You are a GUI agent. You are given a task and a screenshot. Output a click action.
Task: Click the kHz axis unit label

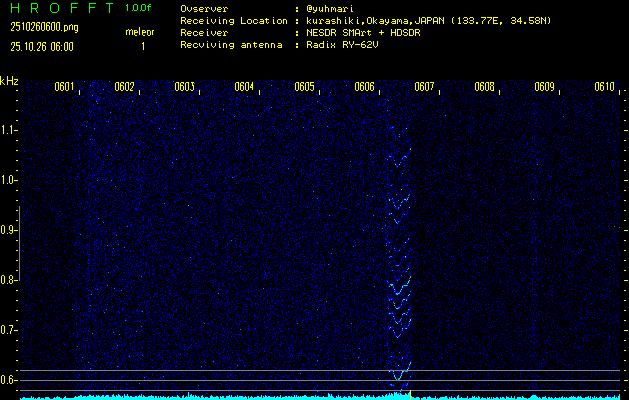(x=9, y=81)
